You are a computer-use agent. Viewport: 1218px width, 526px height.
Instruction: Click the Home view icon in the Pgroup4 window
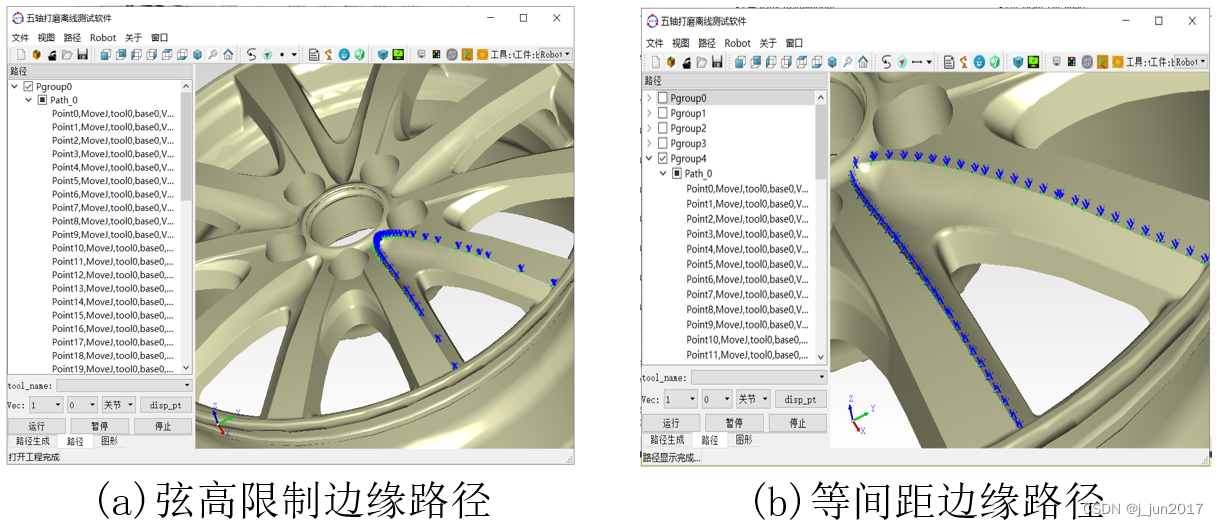click(862, 62)
